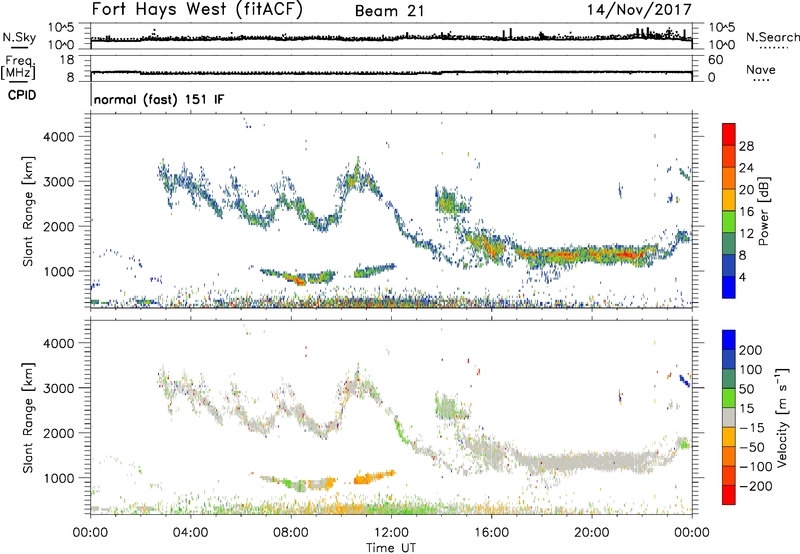Click the blue bottom of power color bar

coord(729,288)
